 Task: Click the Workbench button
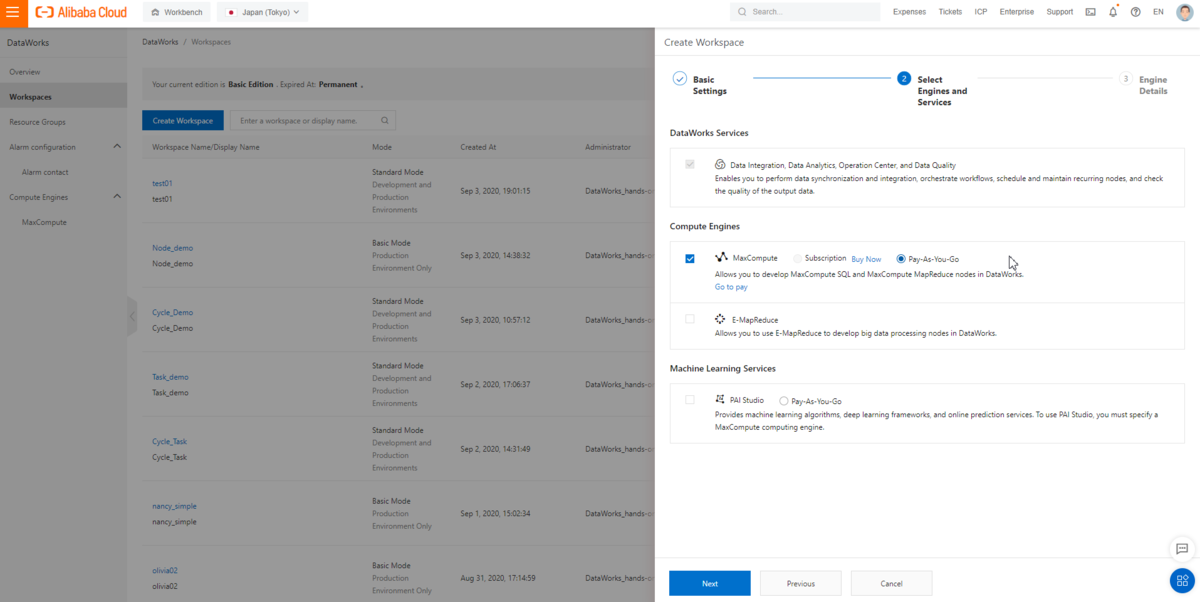[x=176, y=12]
